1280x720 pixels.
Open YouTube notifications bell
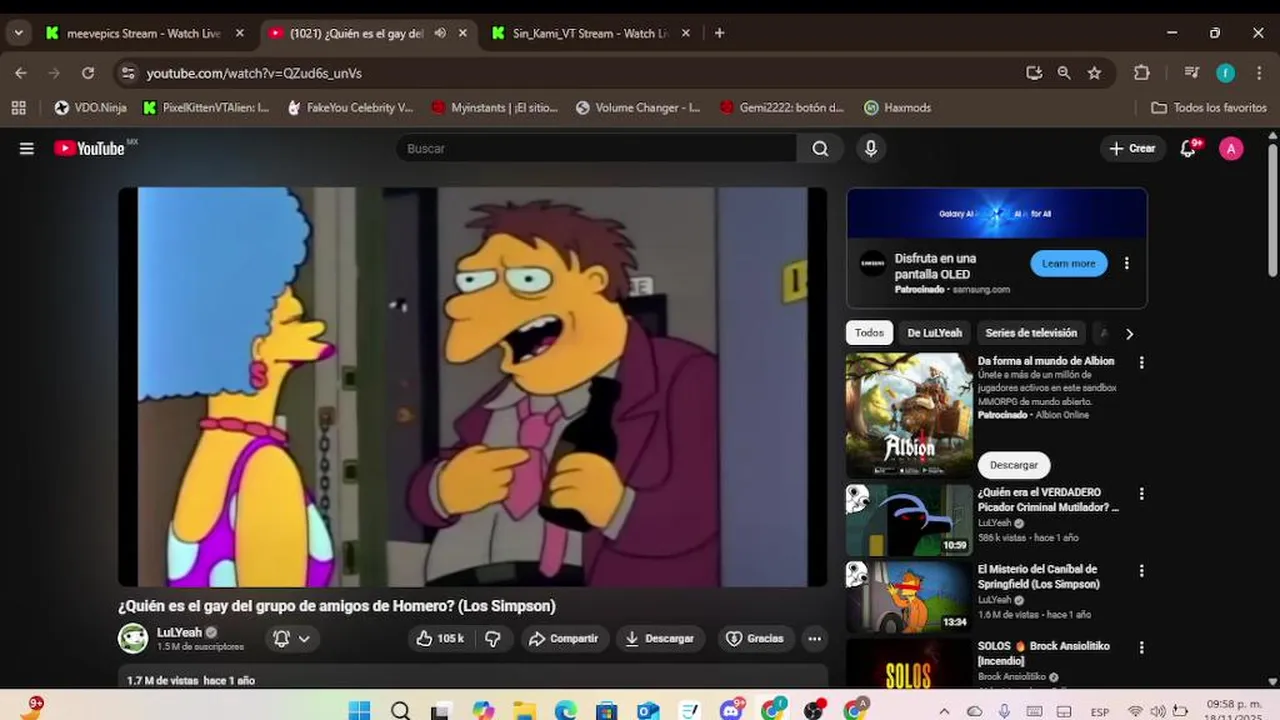(x=1188, y=149)
